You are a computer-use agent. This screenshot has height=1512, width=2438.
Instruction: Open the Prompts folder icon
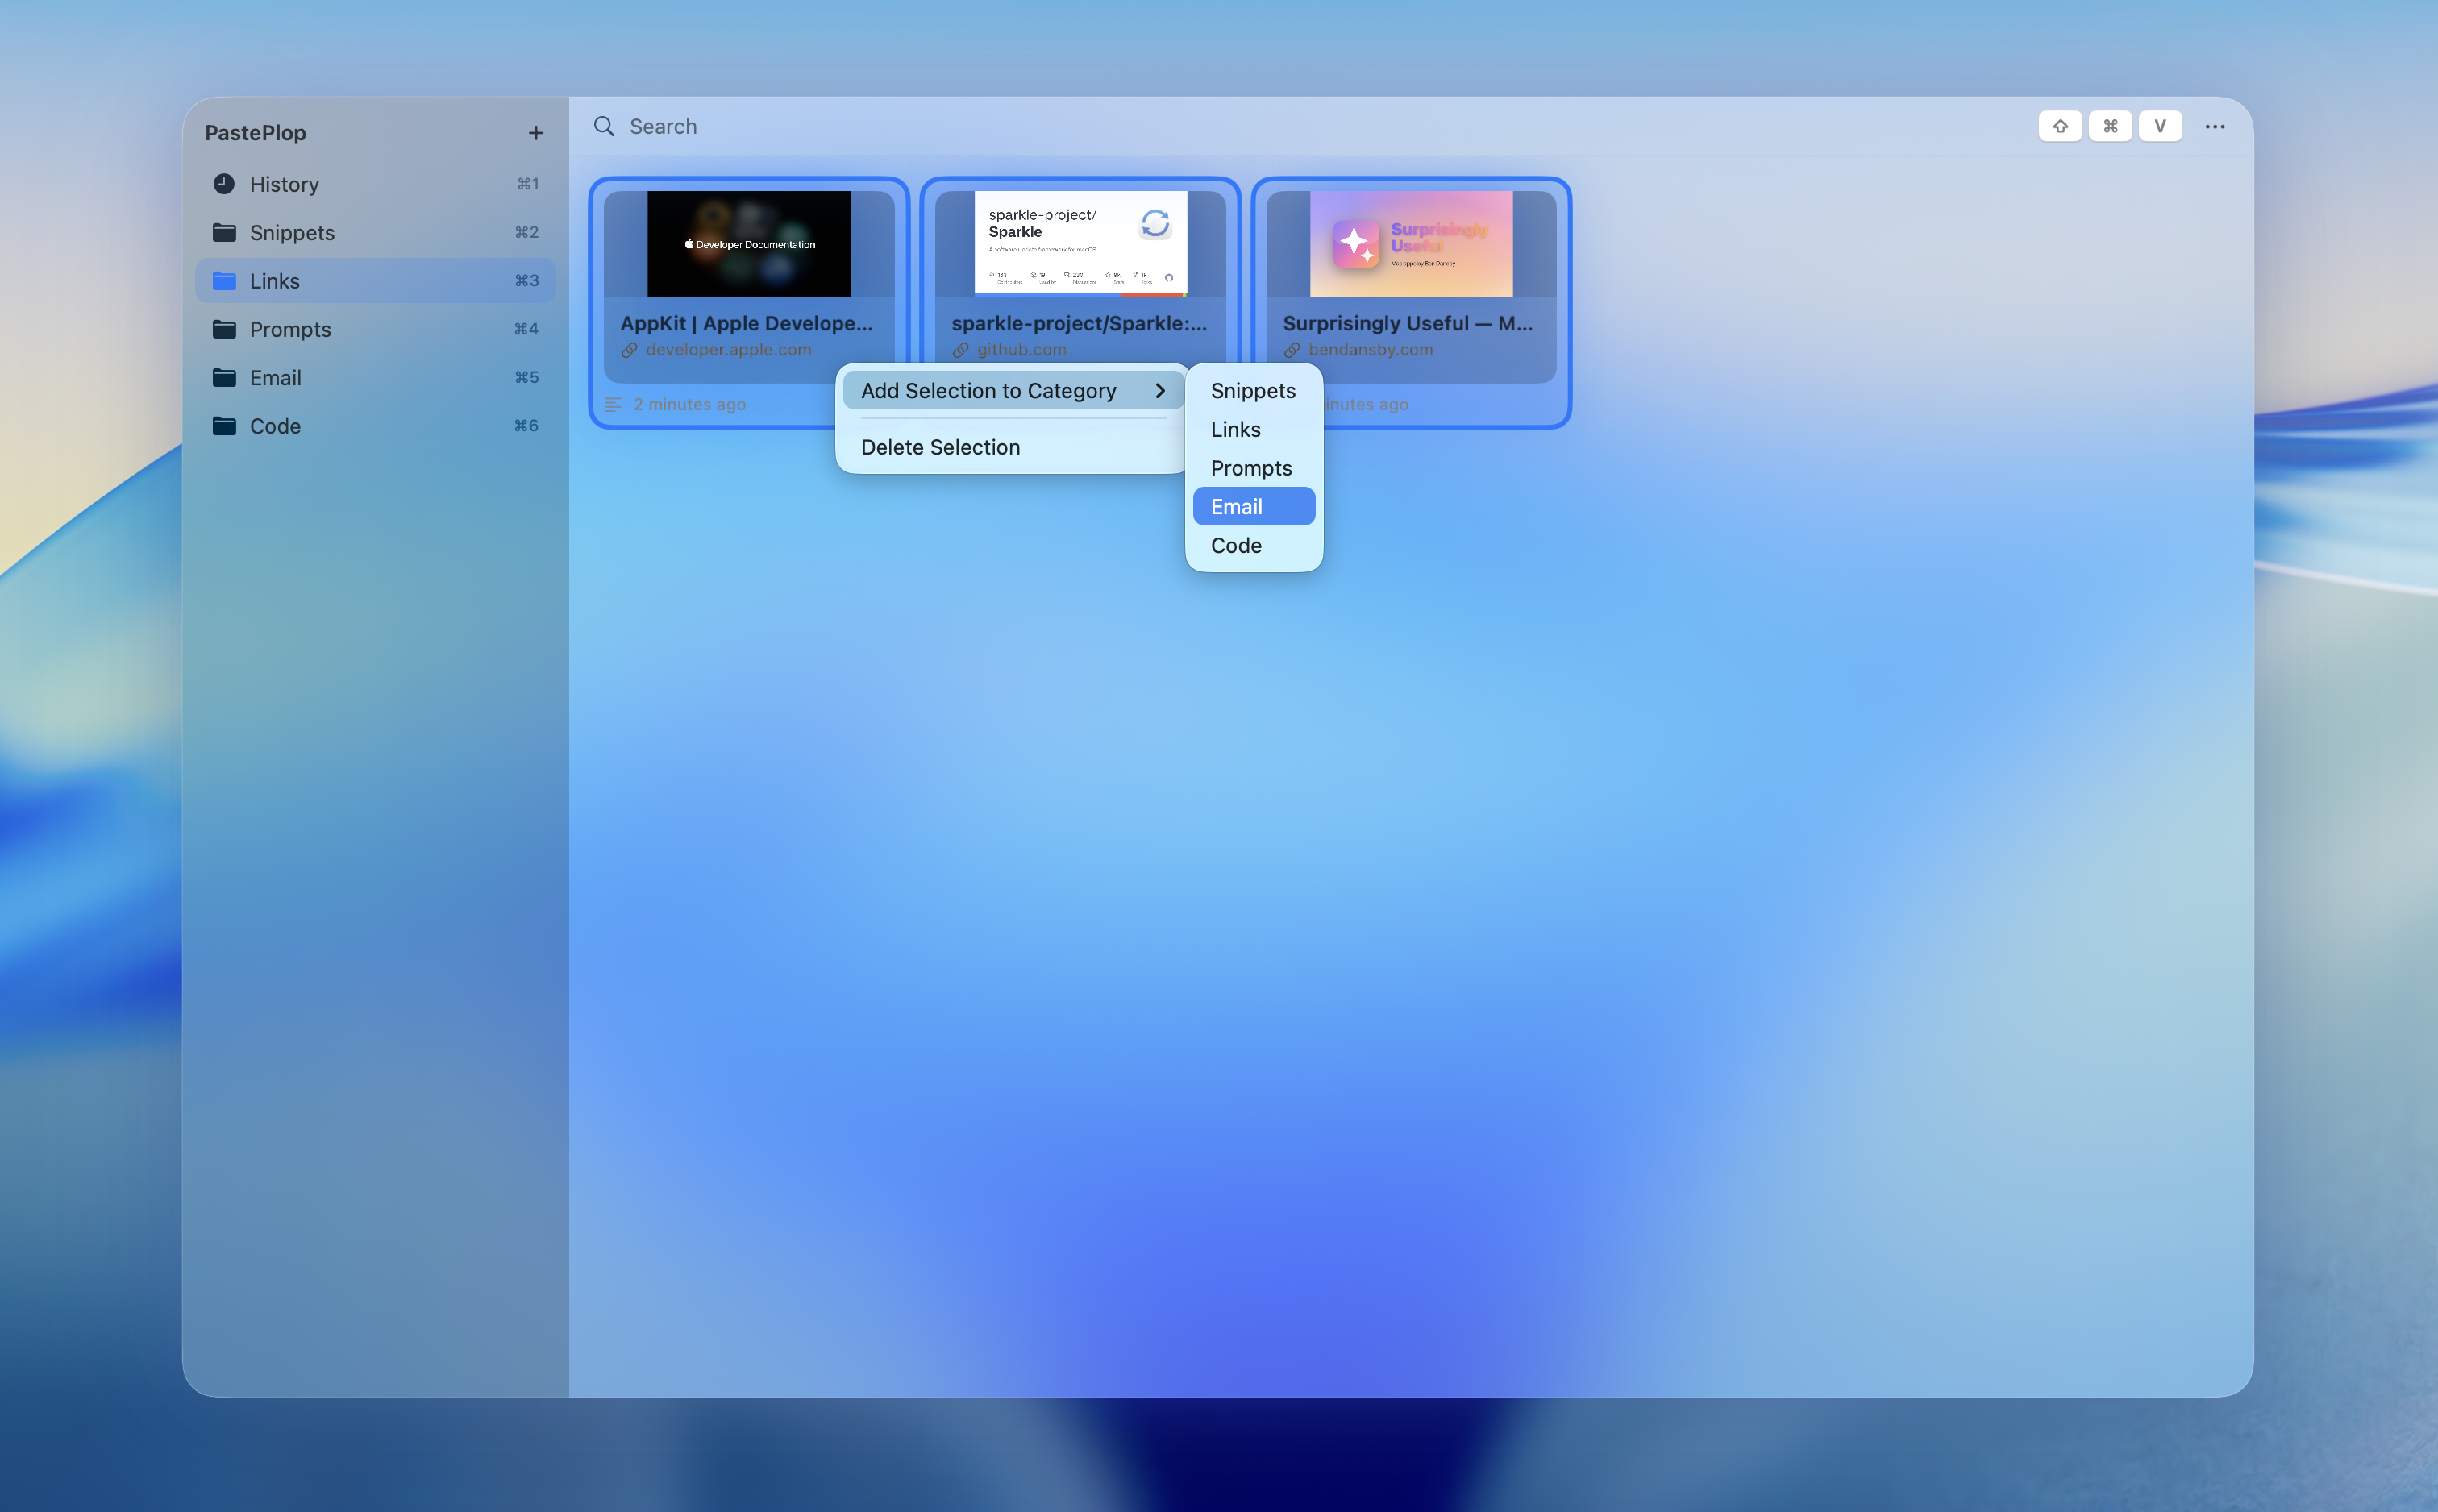224,329
